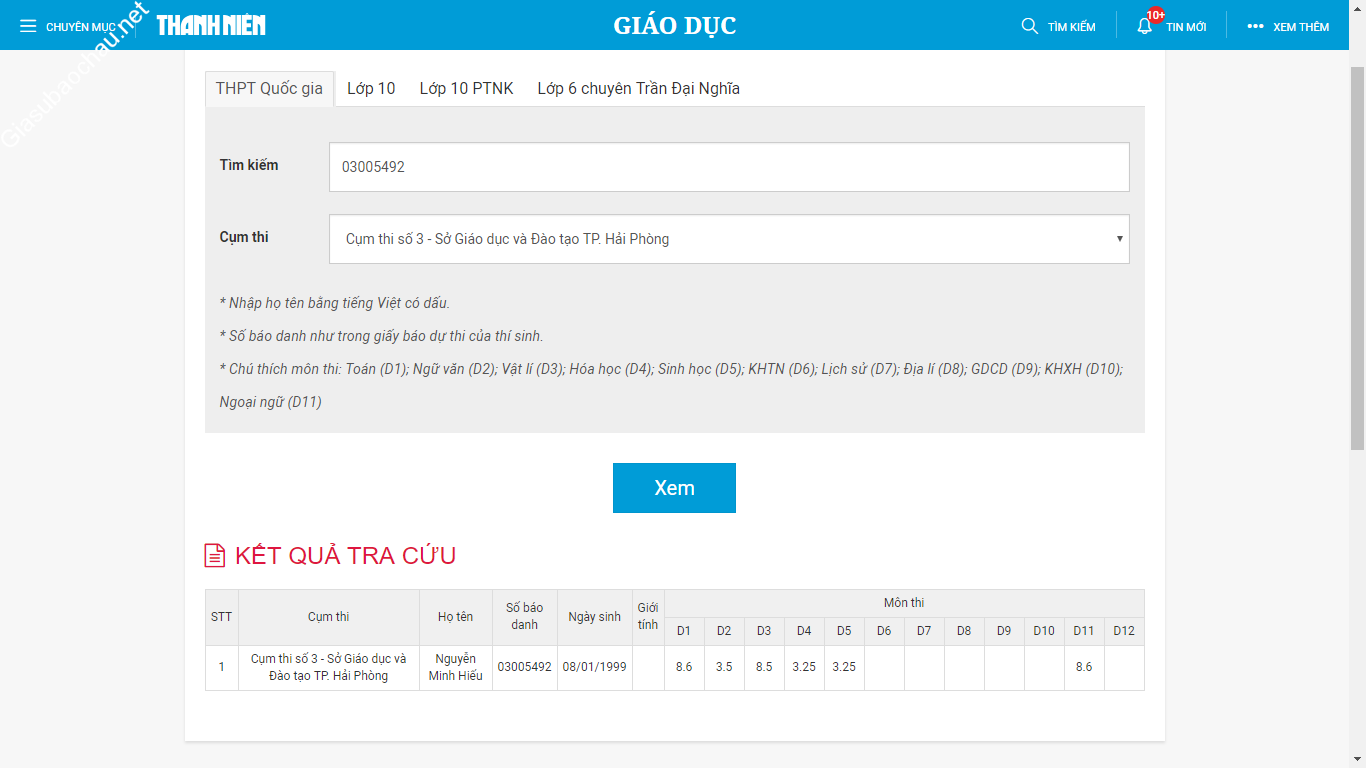Open the hamburger Chuyên mục menu icon
This screenshot has height=768, width=1366.
pos(28,26)
